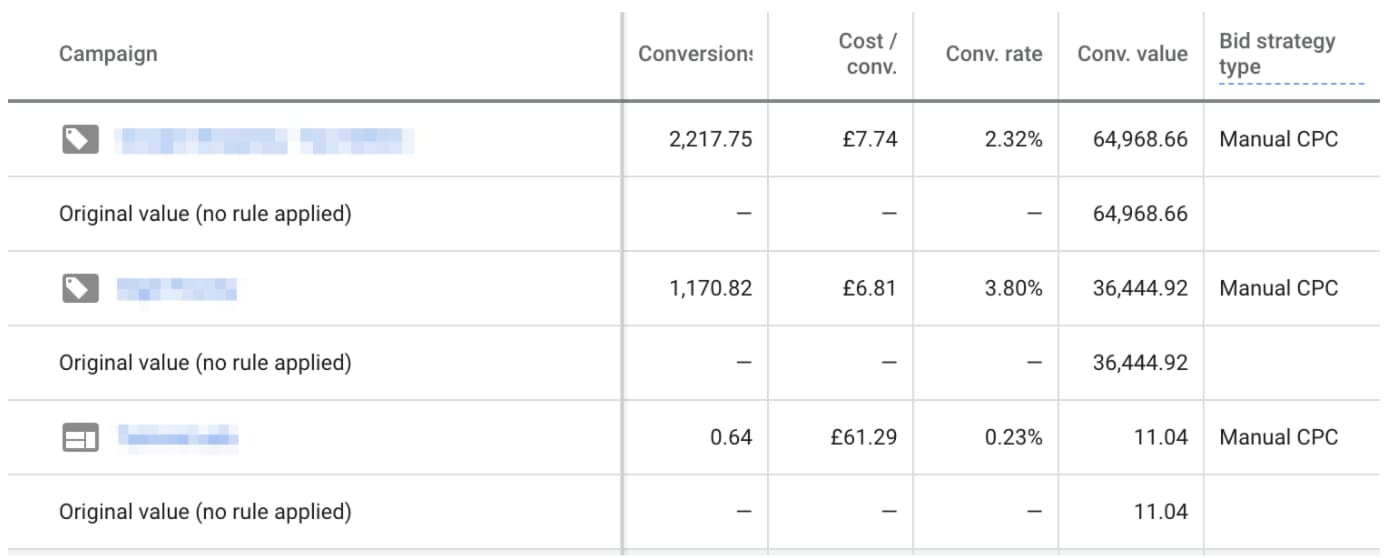
Task: Click the Bid strategy type column header
Action: [1276, 54]
